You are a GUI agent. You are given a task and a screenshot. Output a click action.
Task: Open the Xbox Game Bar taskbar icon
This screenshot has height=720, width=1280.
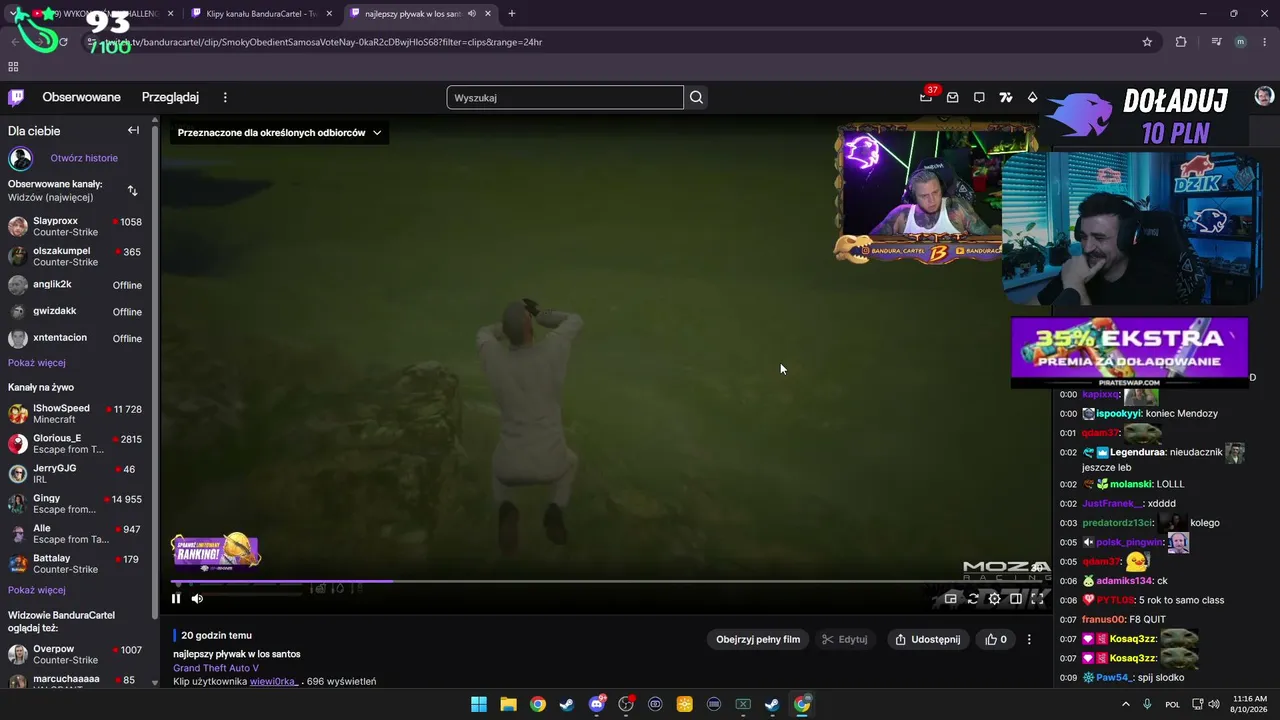coord(743,704)
